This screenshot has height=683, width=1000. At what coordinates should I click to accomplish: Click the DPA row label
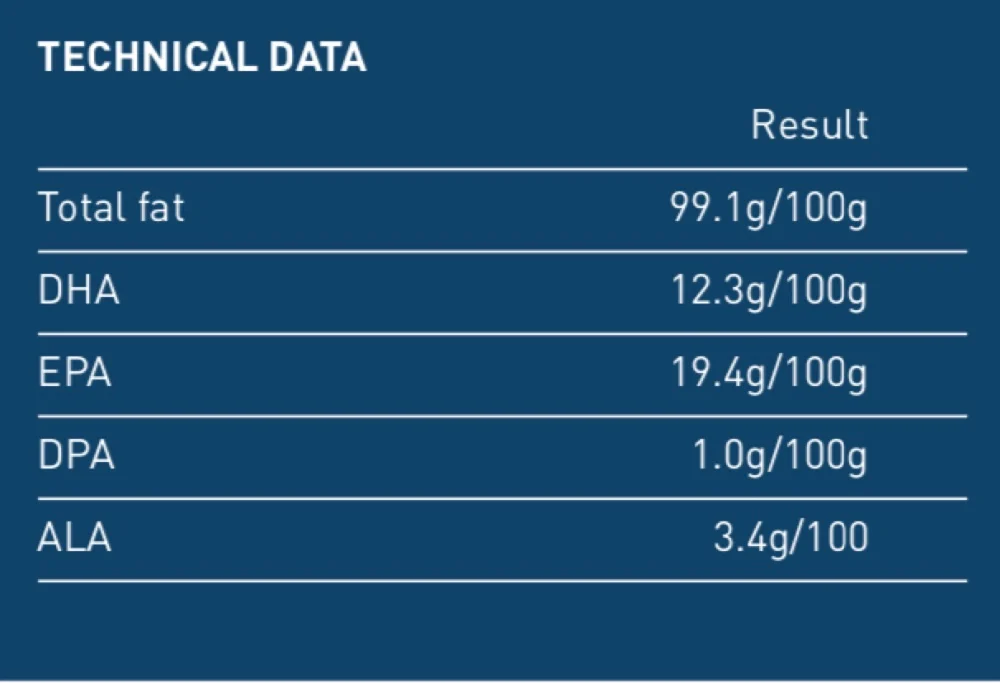click(x=76, y=455)
